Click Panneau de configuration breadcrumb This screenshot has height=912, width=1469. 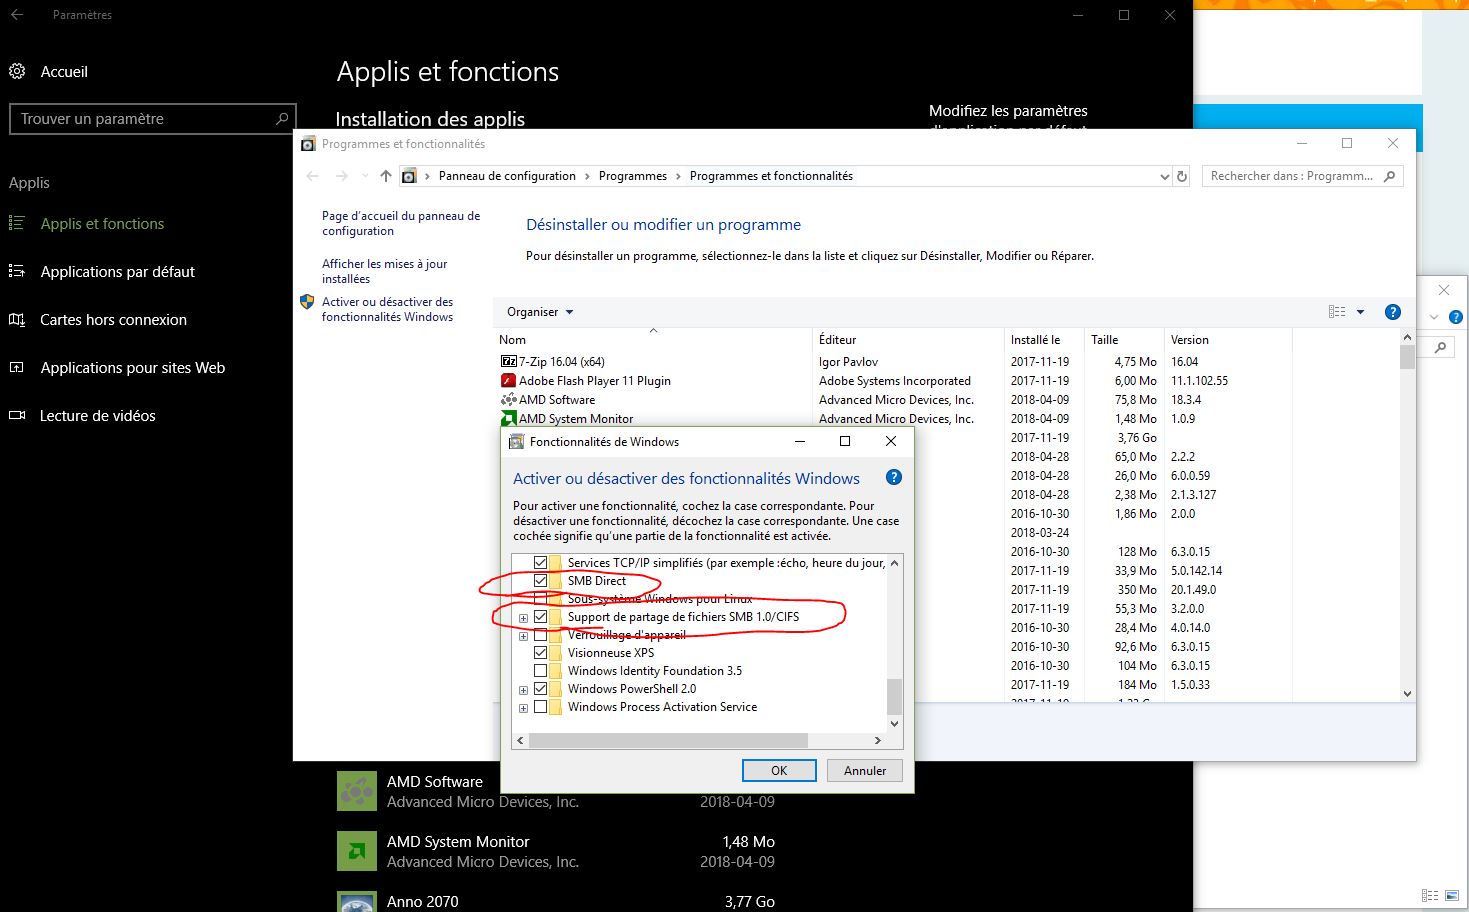click(507, 176)
